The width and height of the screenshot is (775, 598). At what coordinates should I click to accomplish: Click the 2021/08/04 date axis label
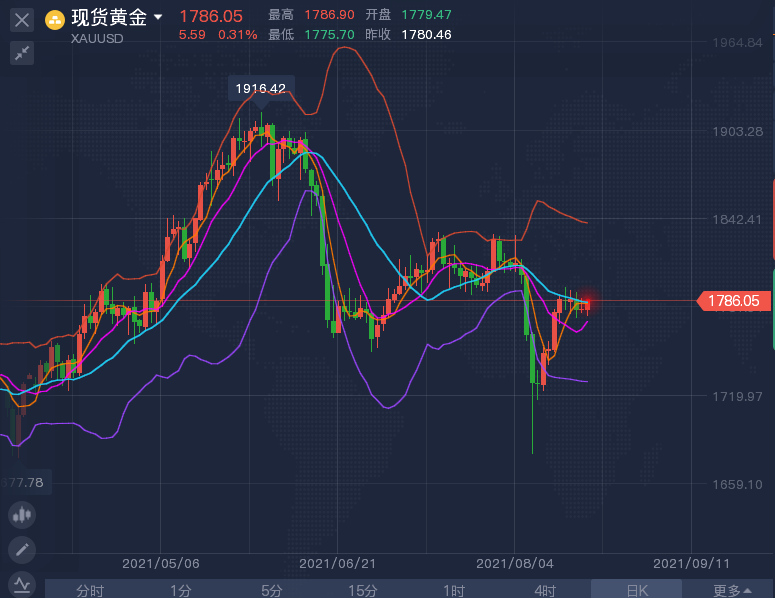point(515,563)
